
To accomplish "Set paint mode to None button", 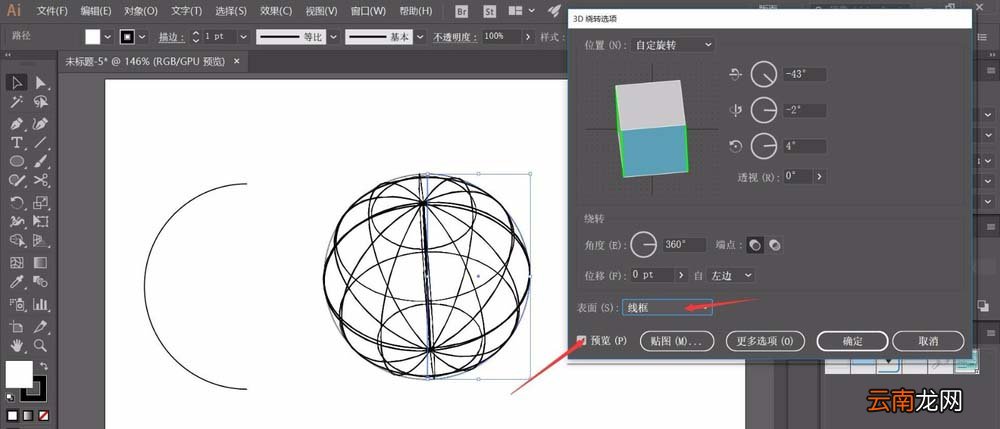I will pyautogui.click(x=43, y=416).
